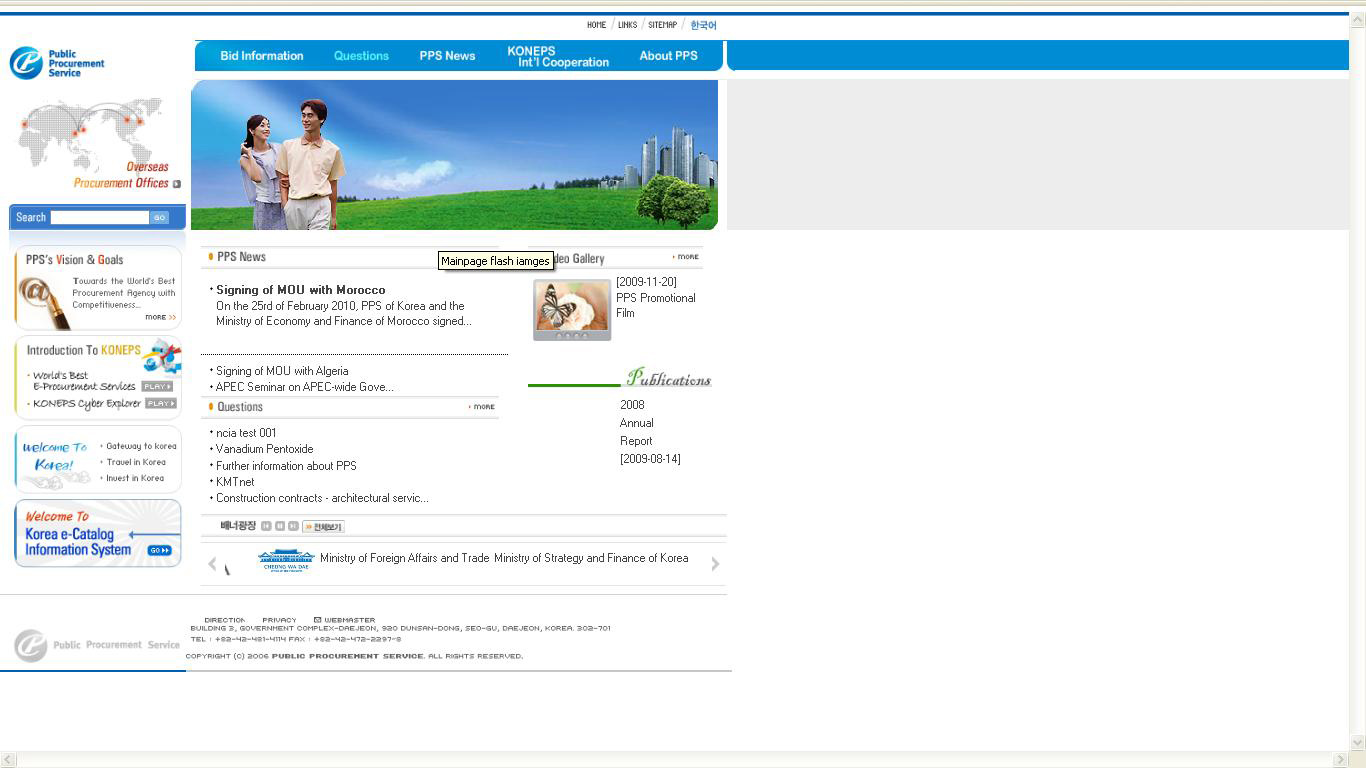Open the KMTnet question

coord(235,482)
